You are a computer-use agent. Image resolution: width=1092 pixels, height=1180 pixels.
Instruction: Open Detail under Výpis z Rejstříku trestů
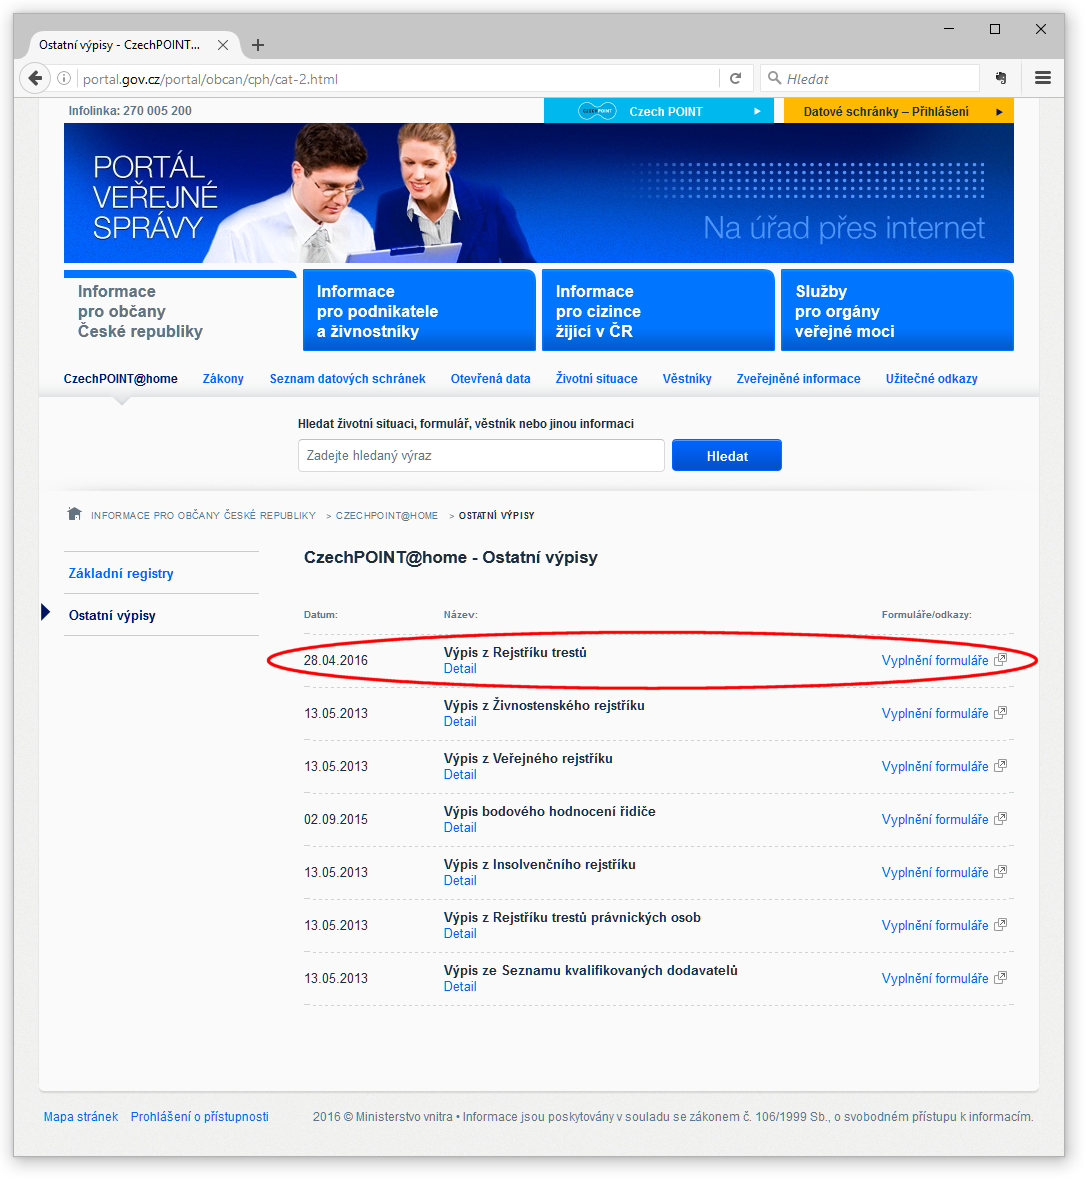click(460, 669)
